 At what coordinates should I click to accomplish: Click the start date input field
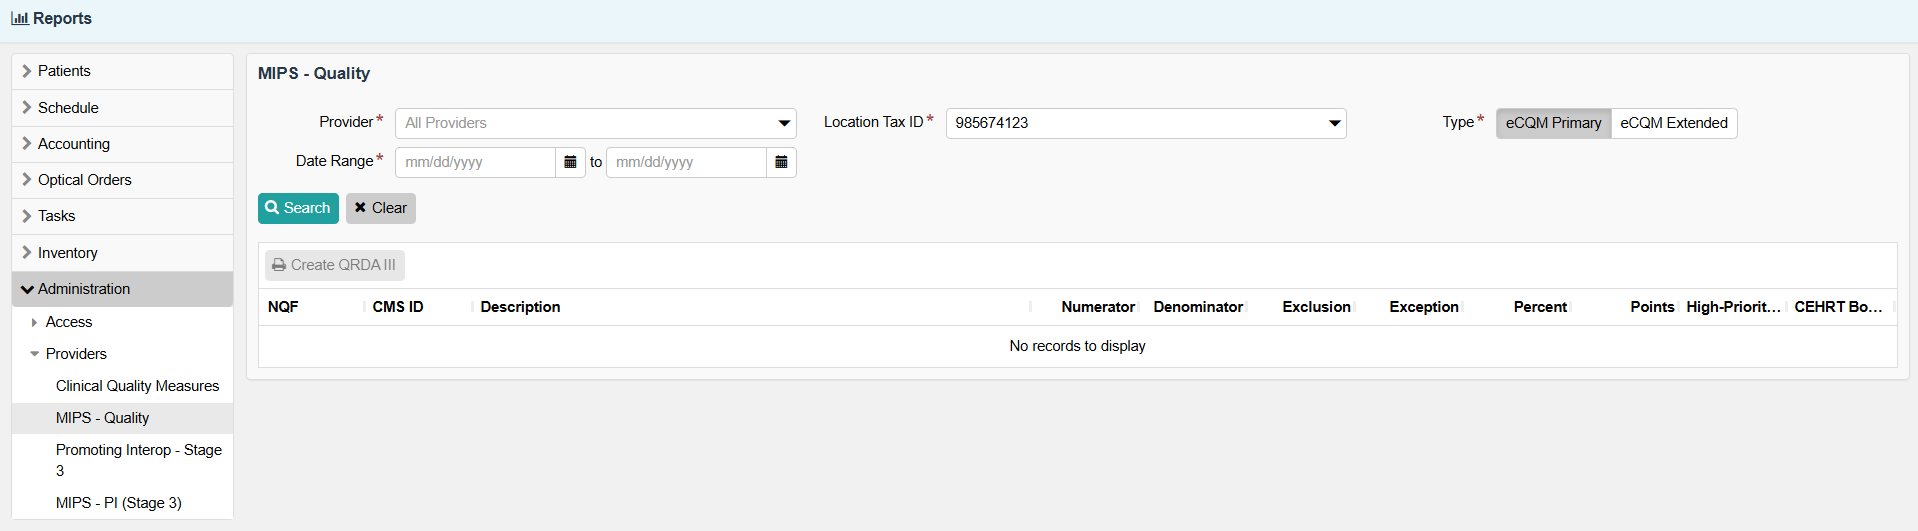coord(475,162)
